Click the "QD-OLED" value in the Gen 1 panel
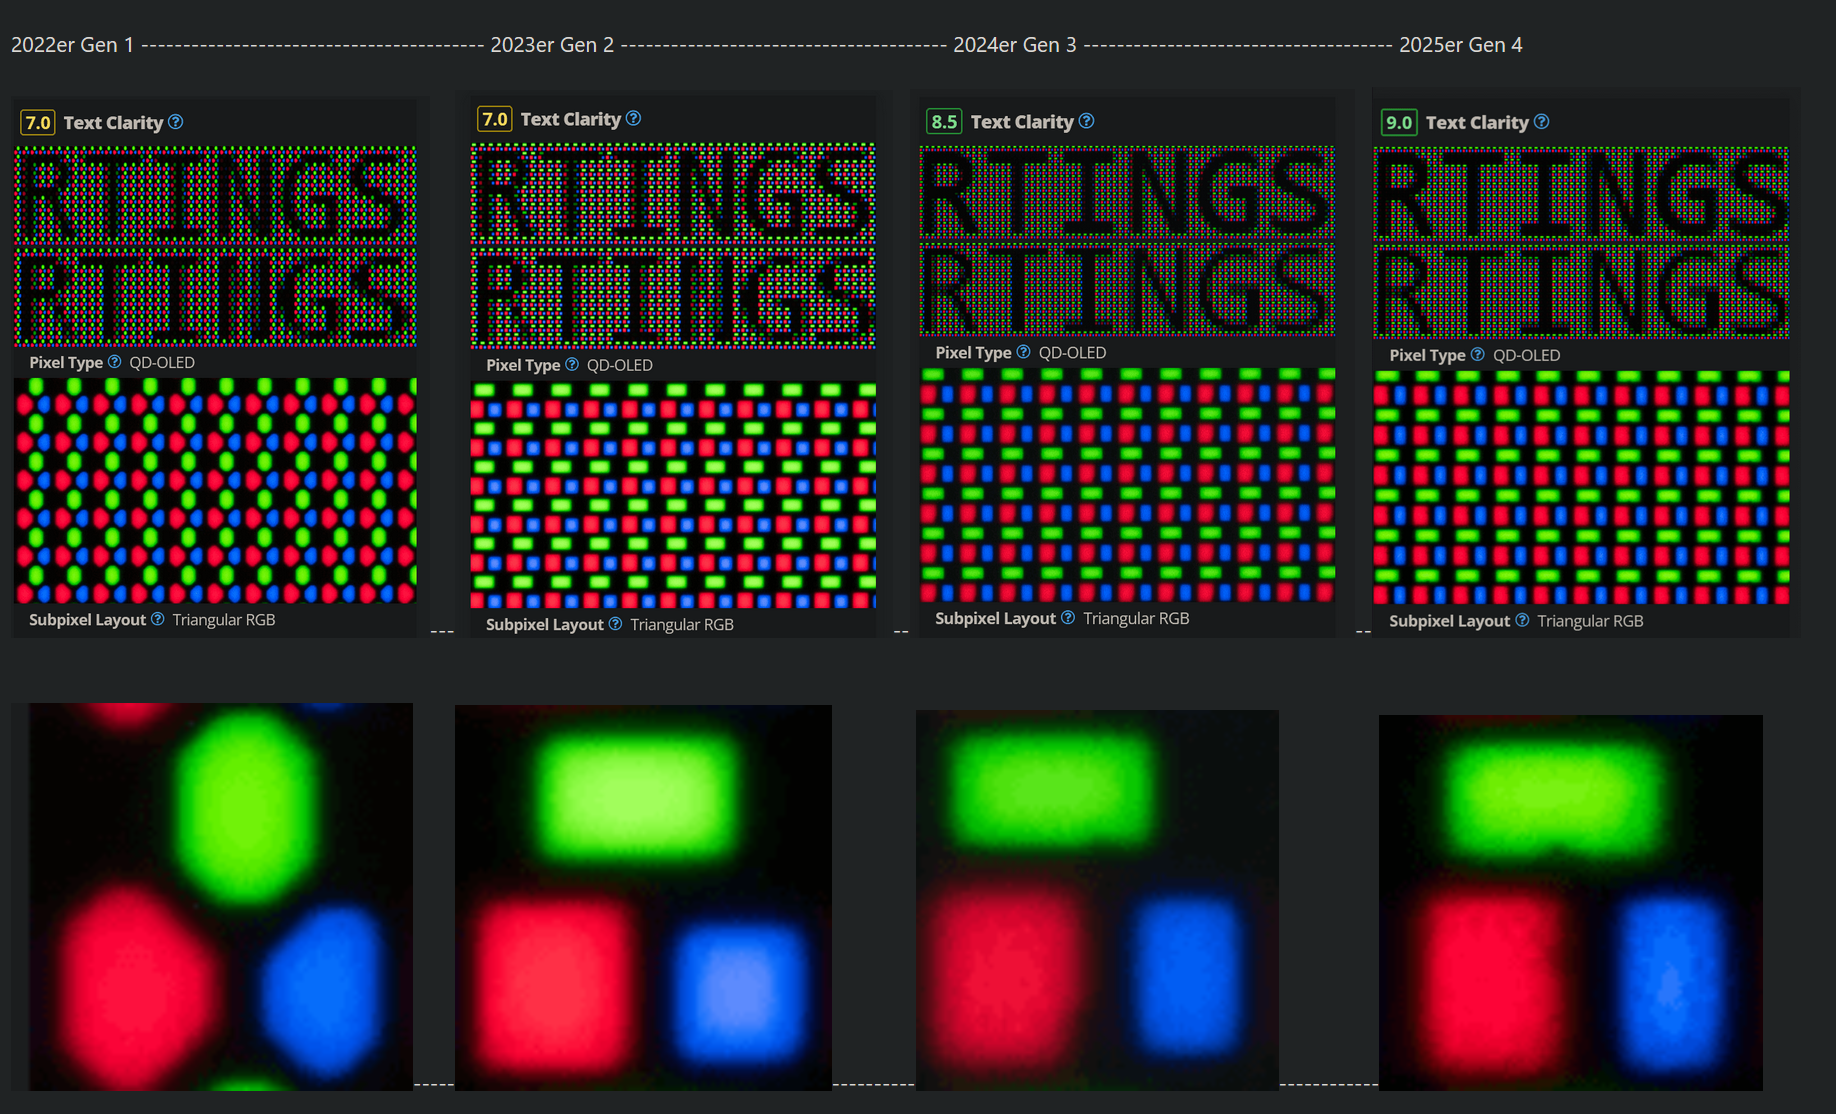 (x=162, y=362)
